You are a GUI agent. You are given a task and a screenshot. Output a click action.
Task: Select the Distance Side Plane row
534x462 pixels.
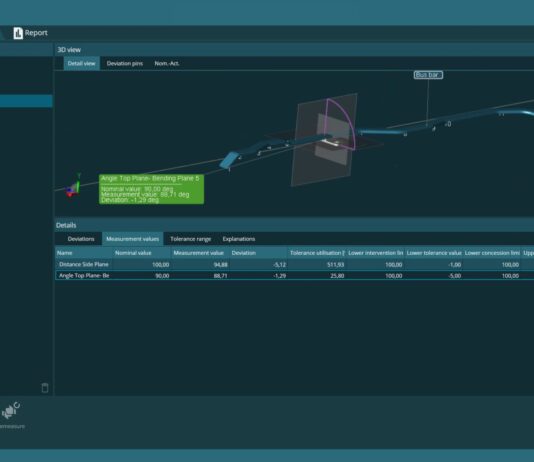295,265
